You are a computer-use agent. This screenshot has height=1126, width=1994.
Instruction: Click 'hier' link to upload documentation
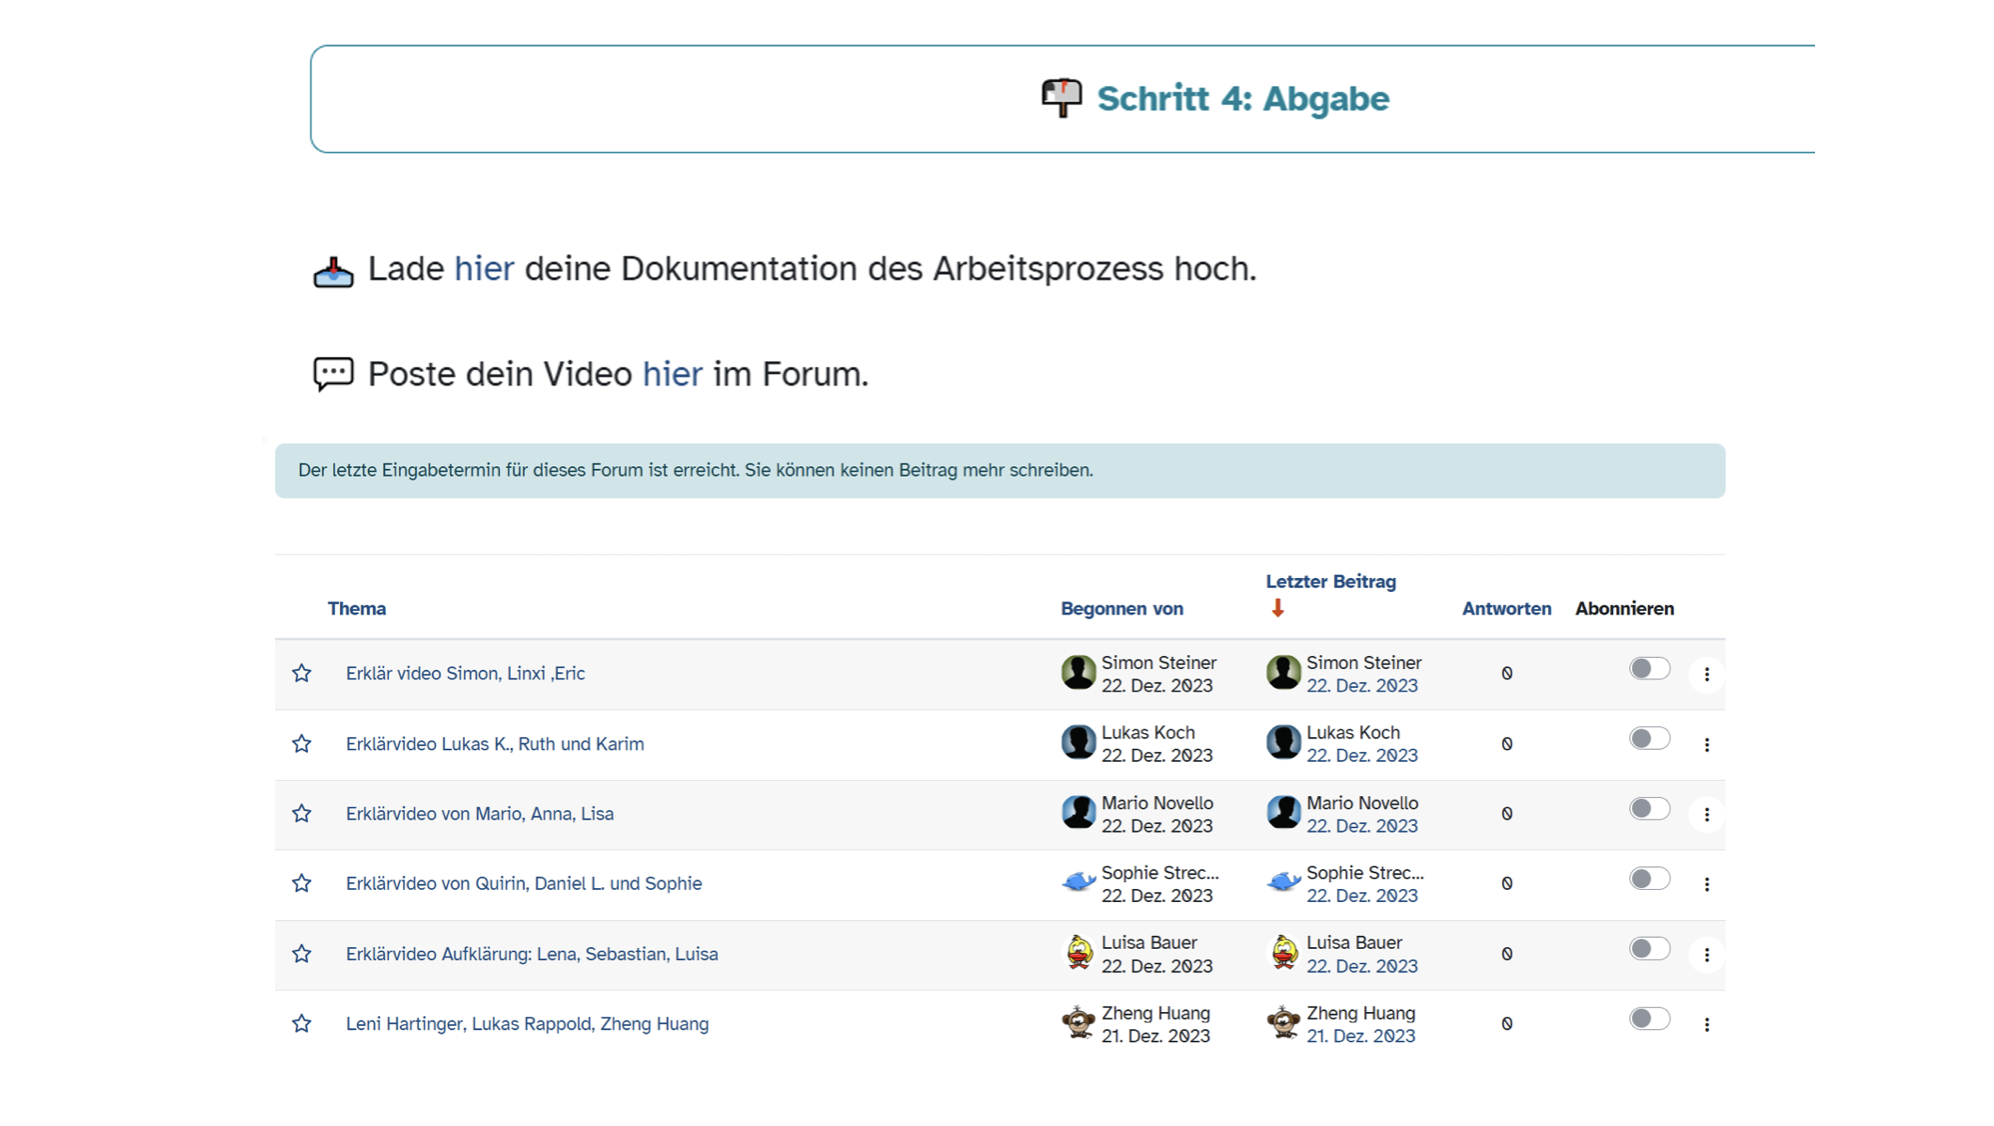click(483, 269)
